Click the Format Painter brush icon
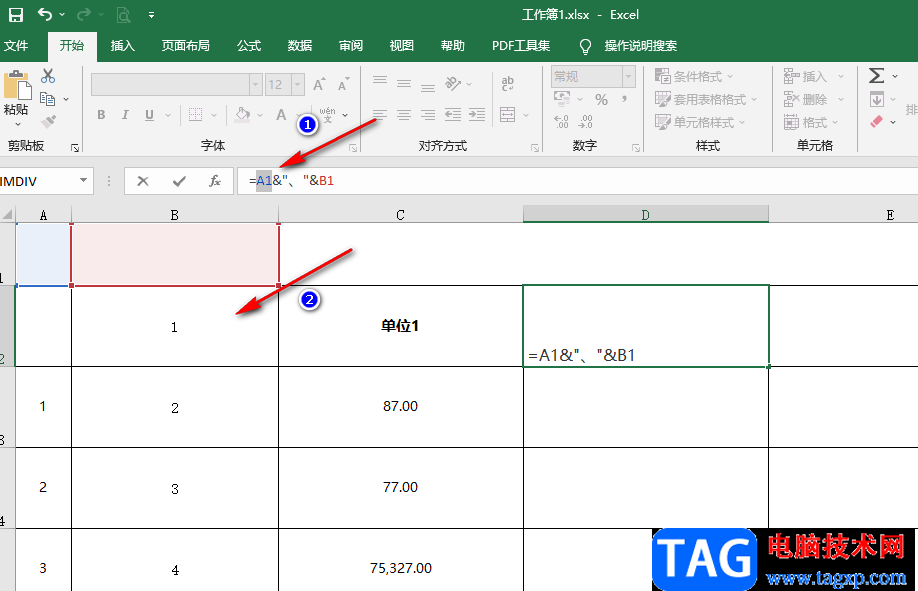 click(49, 122)
